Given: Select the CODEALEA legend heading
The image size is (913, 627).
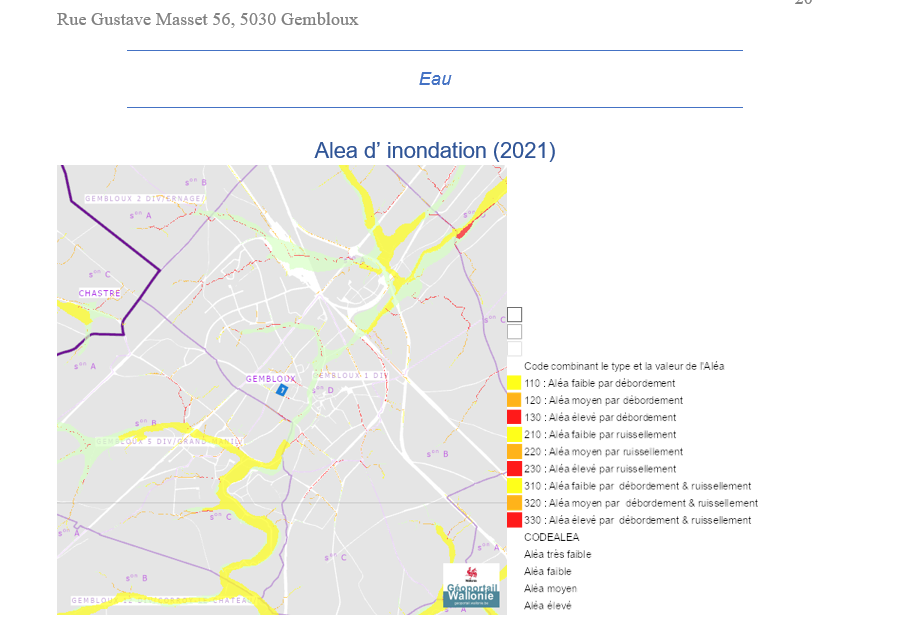Looking at the screenshot, I should coord(551,537).
